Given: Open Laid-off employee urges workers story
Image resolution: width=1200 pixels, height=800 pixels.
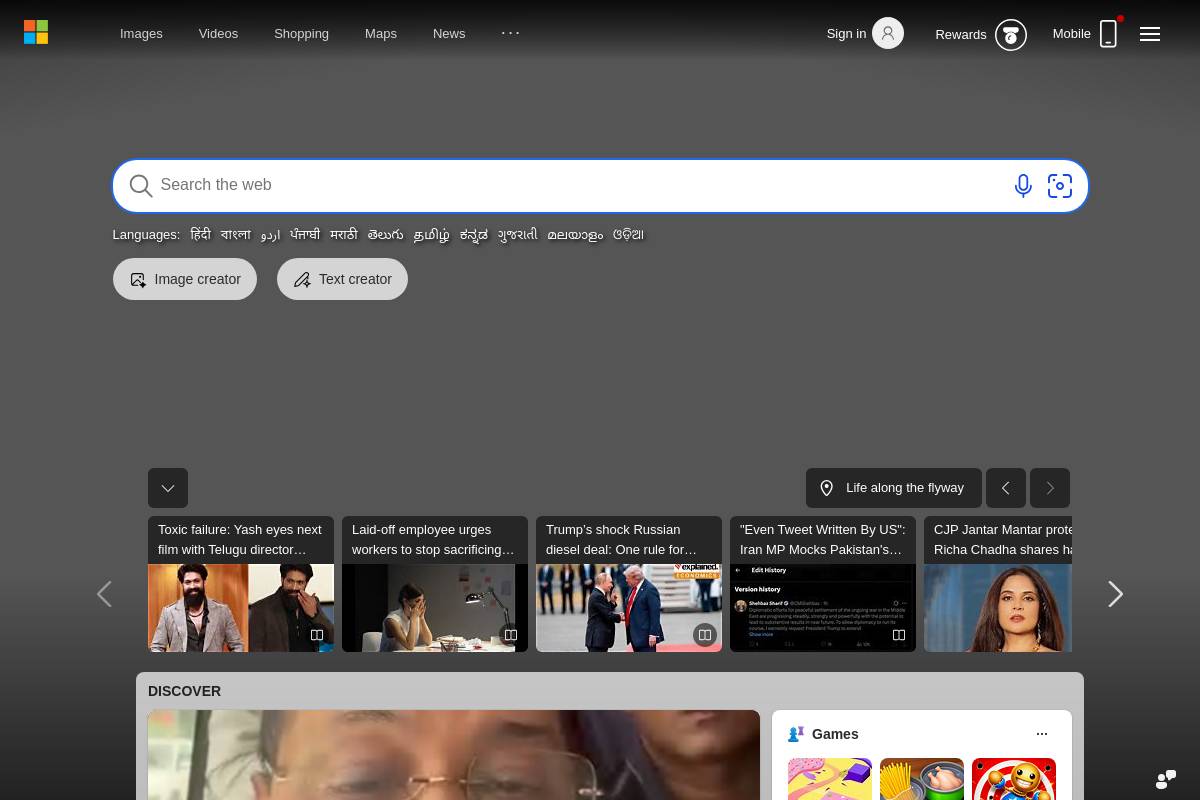Looking at the screenshot, I should coord(435,584).
